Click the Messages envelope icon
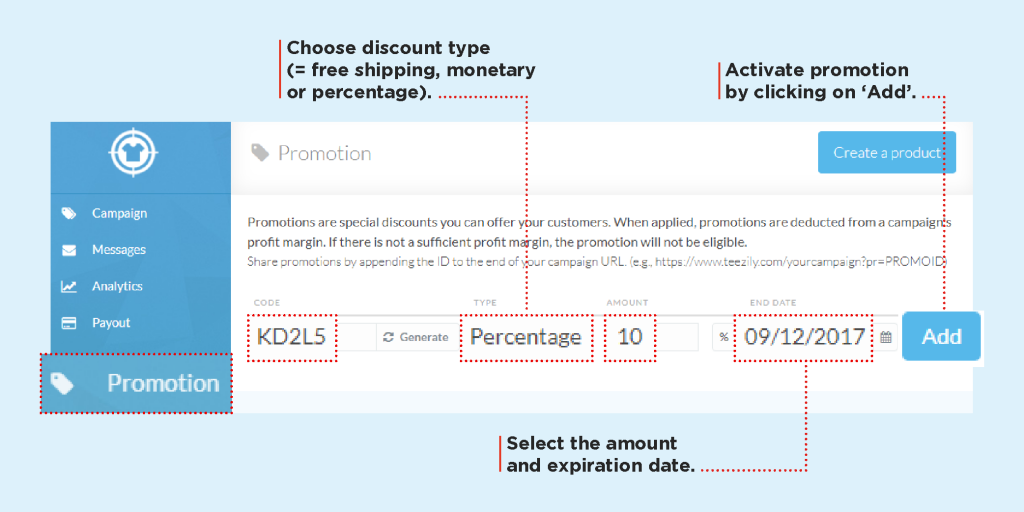 [69, 250]
